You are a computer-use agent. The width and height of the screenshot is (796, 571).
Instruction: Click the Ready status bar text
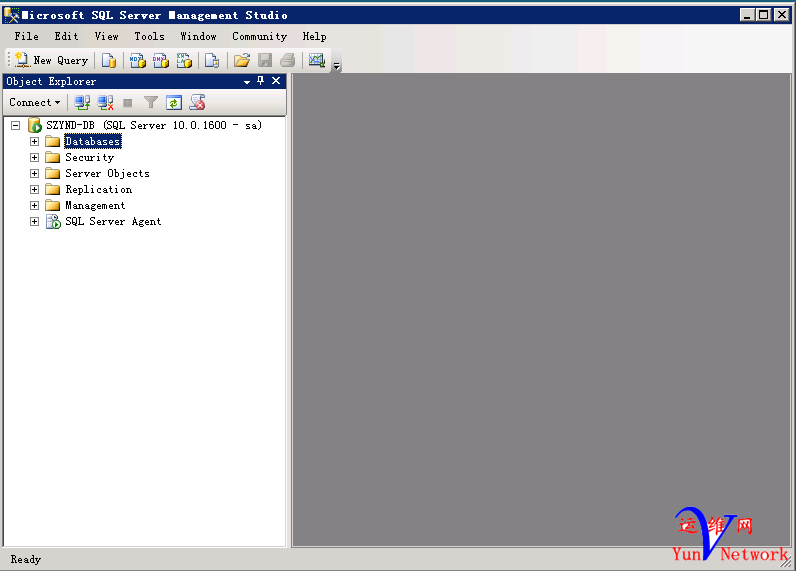coord(25,559)
